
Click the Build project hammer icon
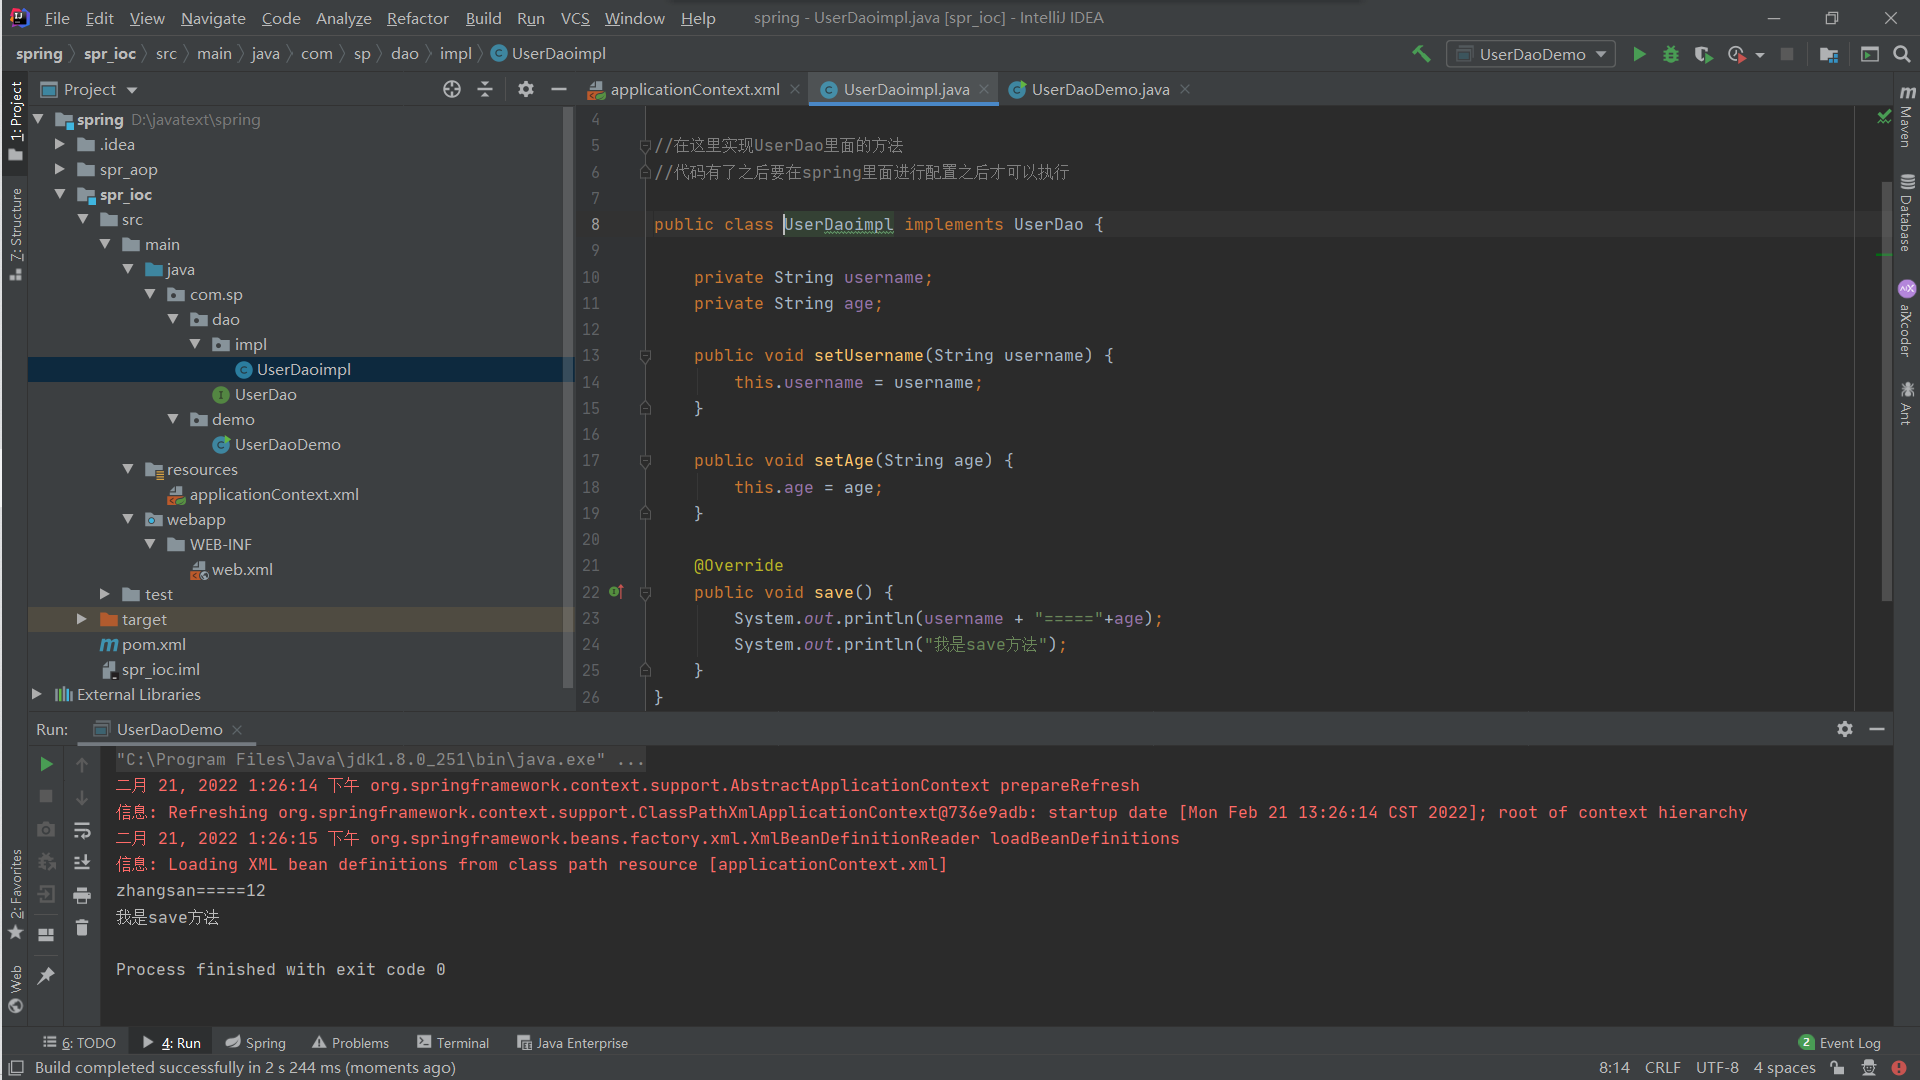coord(1421,54)
